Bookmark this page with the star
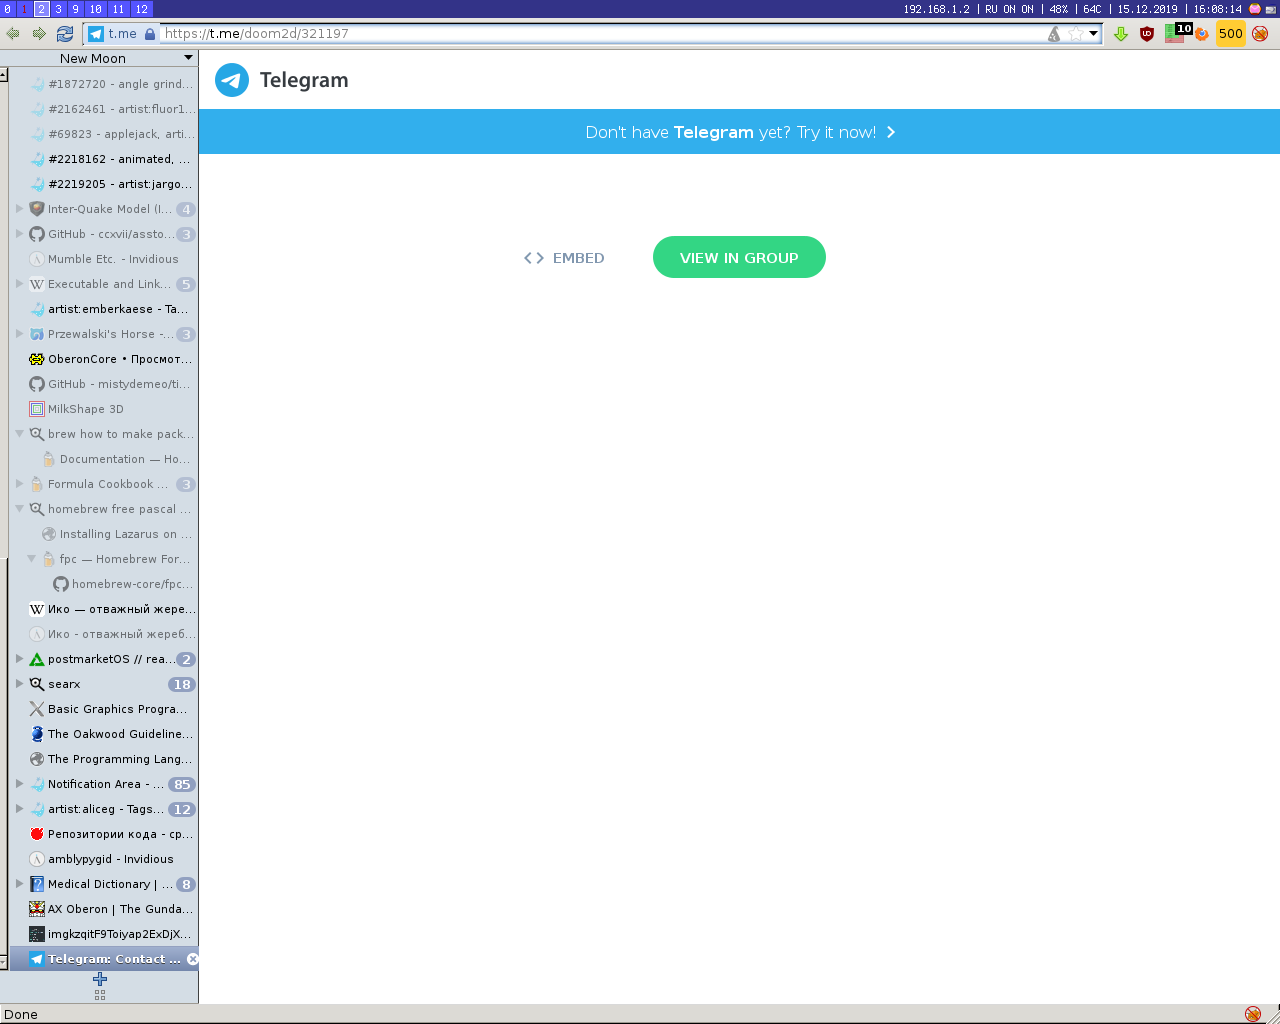 point(1075,34)
